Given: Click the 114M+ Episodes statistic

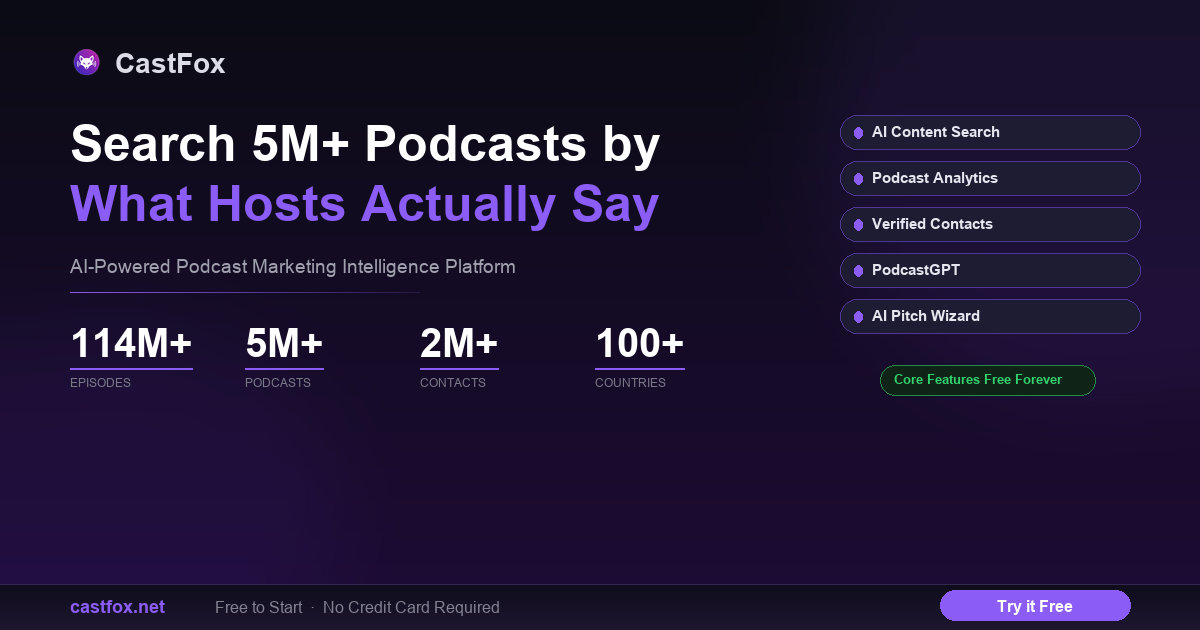Looking at the screenshot, I should 131,356.
